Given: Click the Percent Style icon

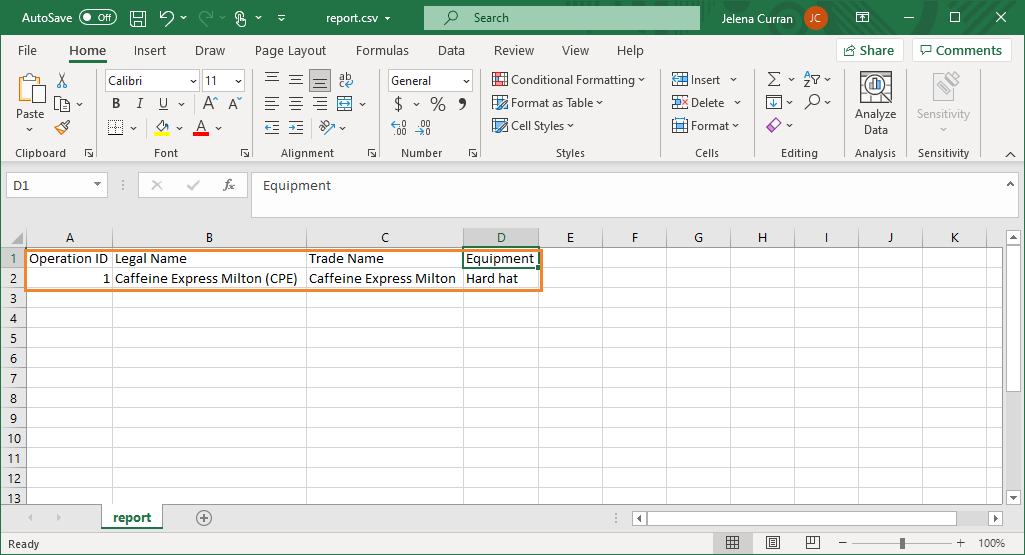Looking at the screenshot, I should (438, 104).
